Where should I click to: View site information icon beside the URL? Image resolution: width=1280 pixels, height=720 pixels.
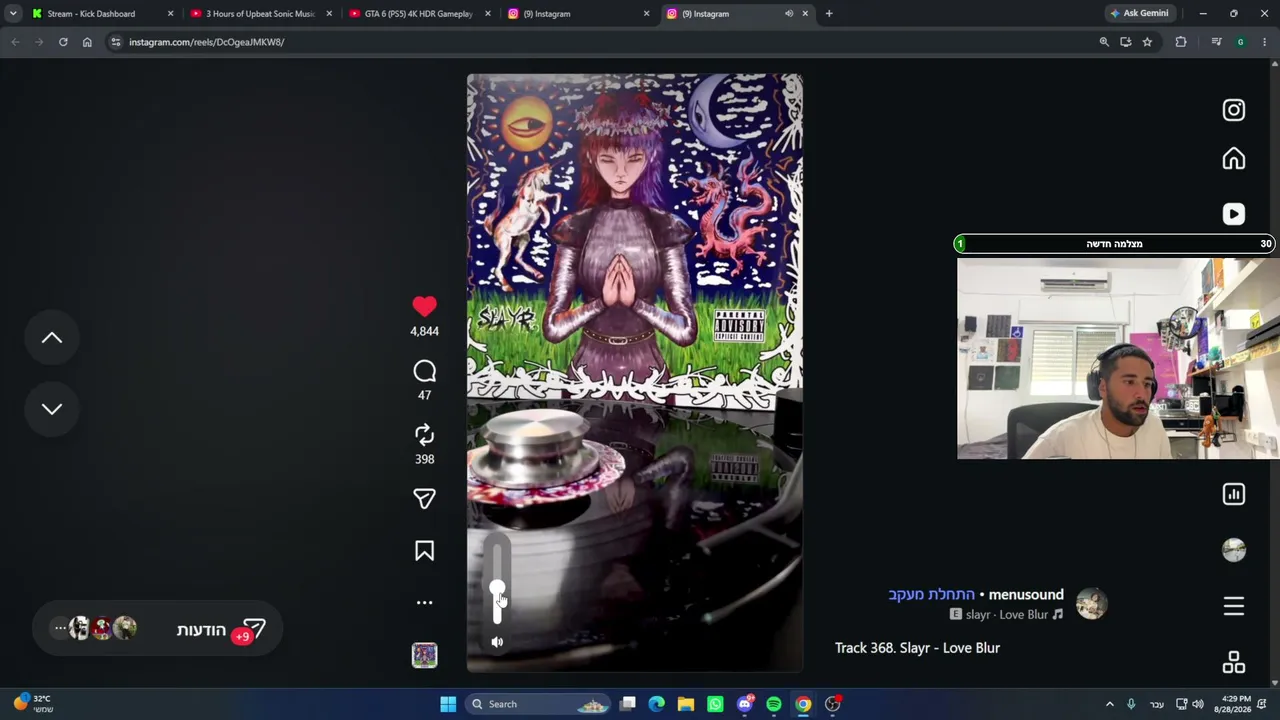[116, 42]
